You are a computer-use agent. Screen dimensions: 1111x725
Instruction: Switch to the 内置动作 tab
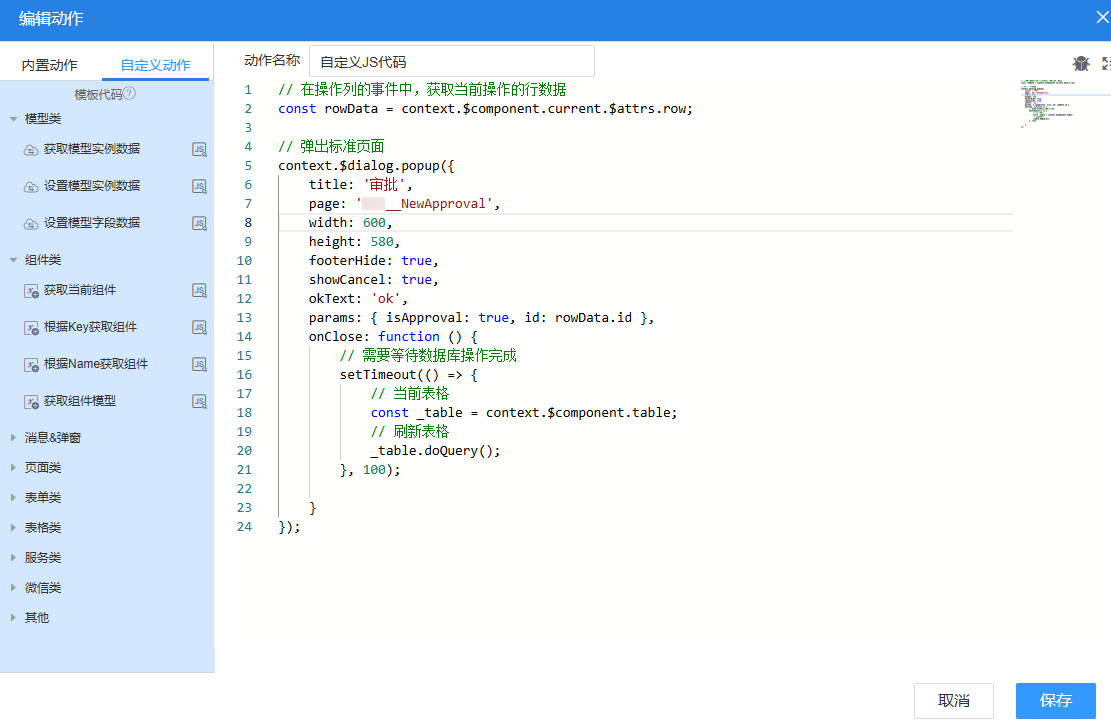pos(50,65)
